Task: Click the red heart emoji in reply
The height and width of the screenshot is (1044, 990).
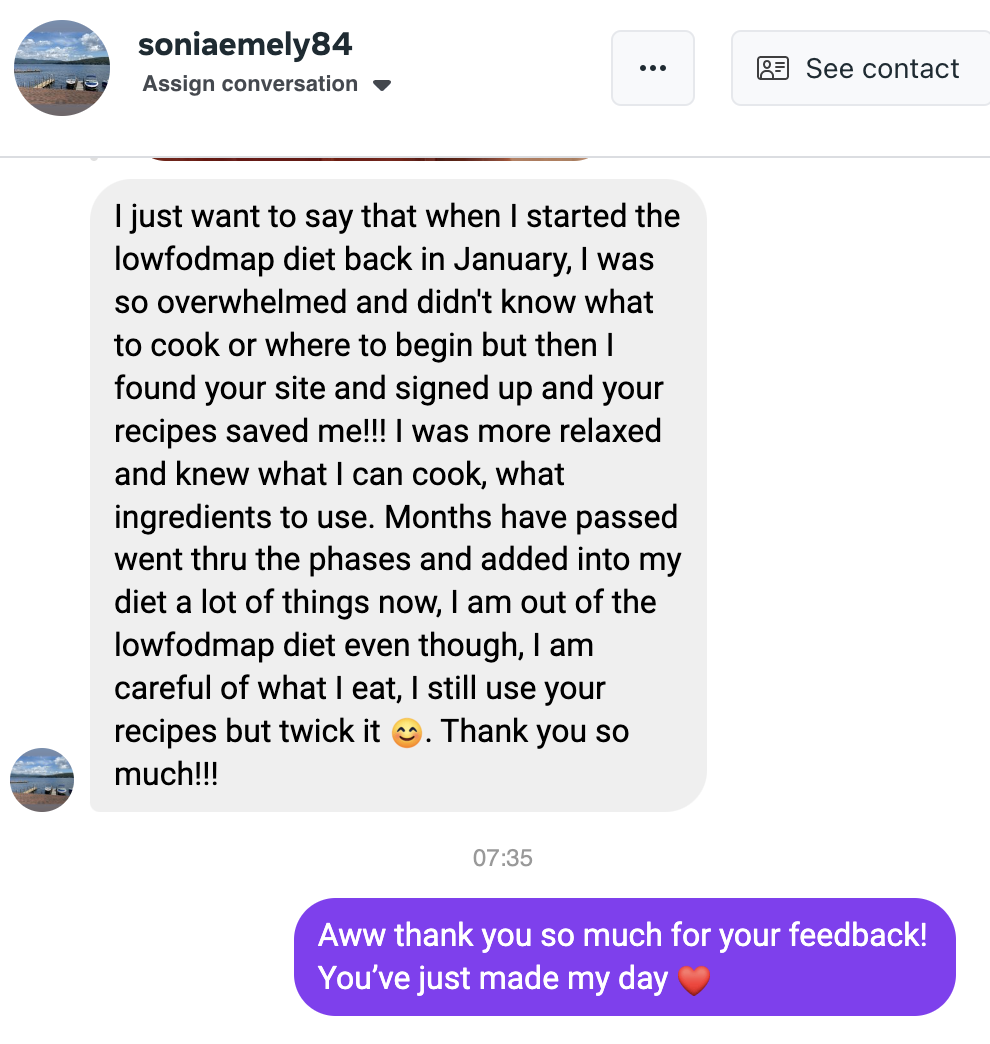Action: 693,979
